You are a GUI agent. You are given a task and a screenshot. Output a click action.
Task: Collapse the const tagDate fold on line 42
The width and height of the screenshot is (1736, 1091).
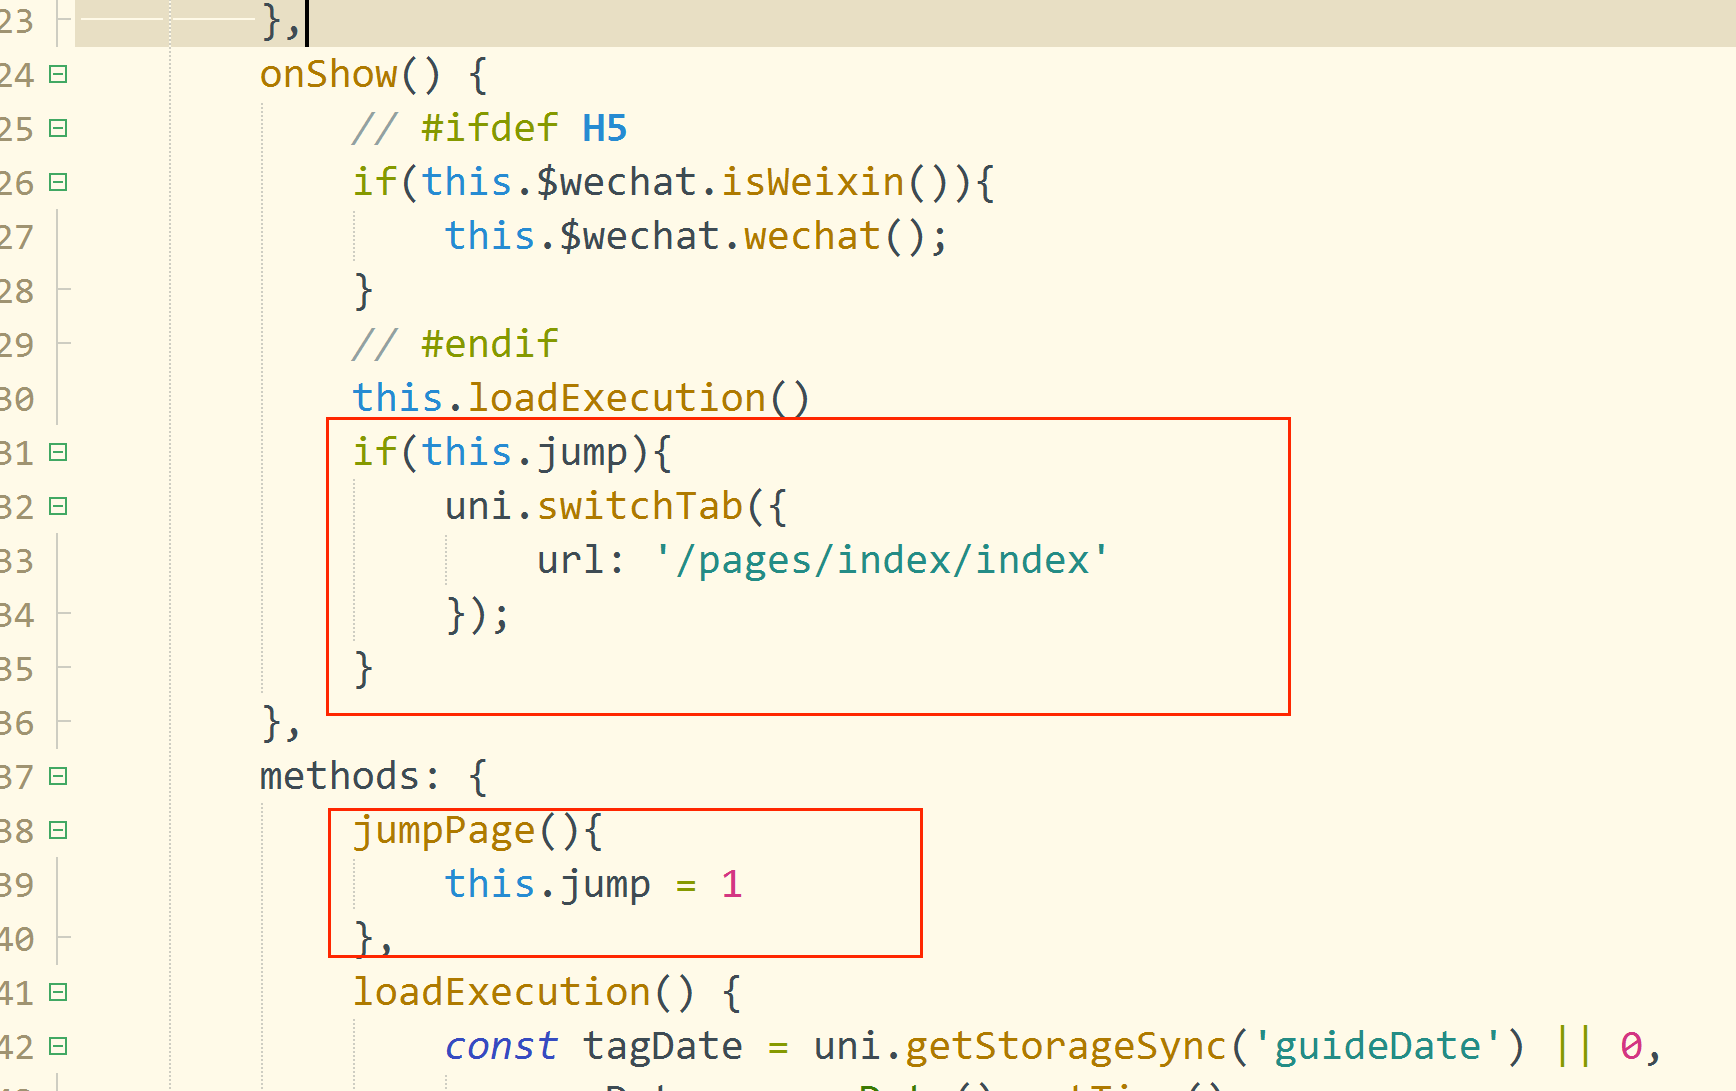point(58,1046)
